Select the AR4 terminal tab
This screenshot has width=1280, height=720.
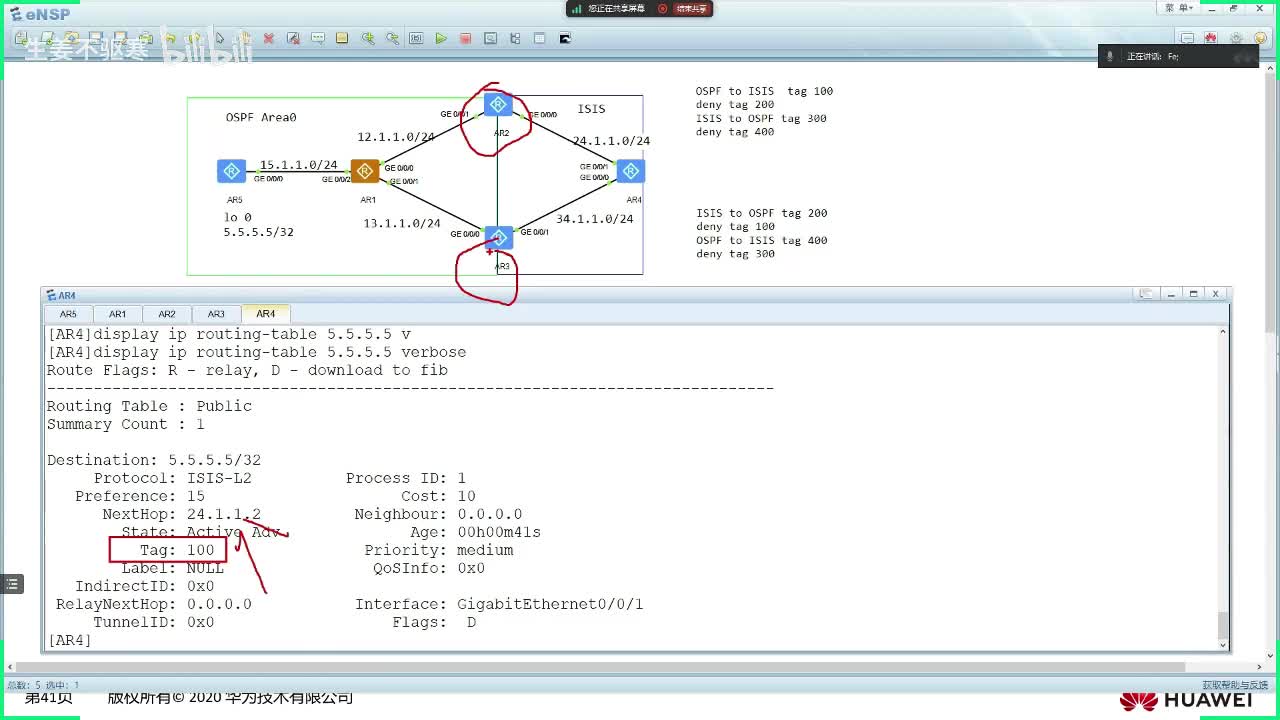(265, 314)
